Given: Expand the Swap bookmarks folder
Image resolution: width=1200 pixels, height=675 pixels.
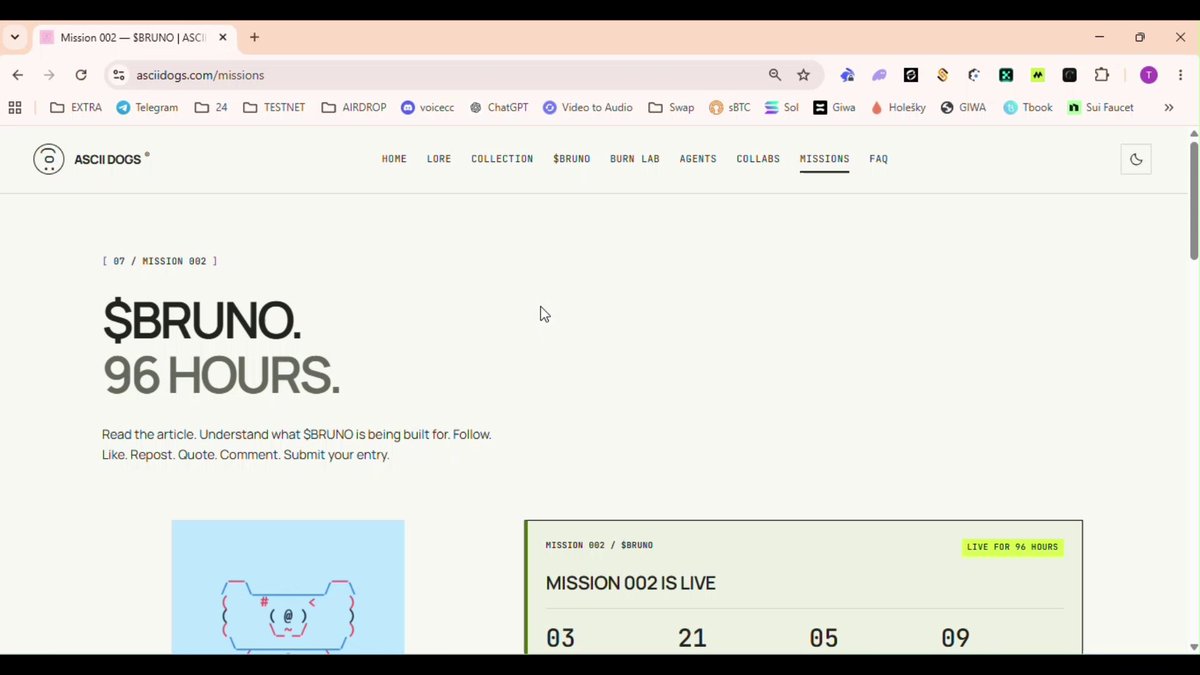Looking at the screenshot, I should (671, 107).
